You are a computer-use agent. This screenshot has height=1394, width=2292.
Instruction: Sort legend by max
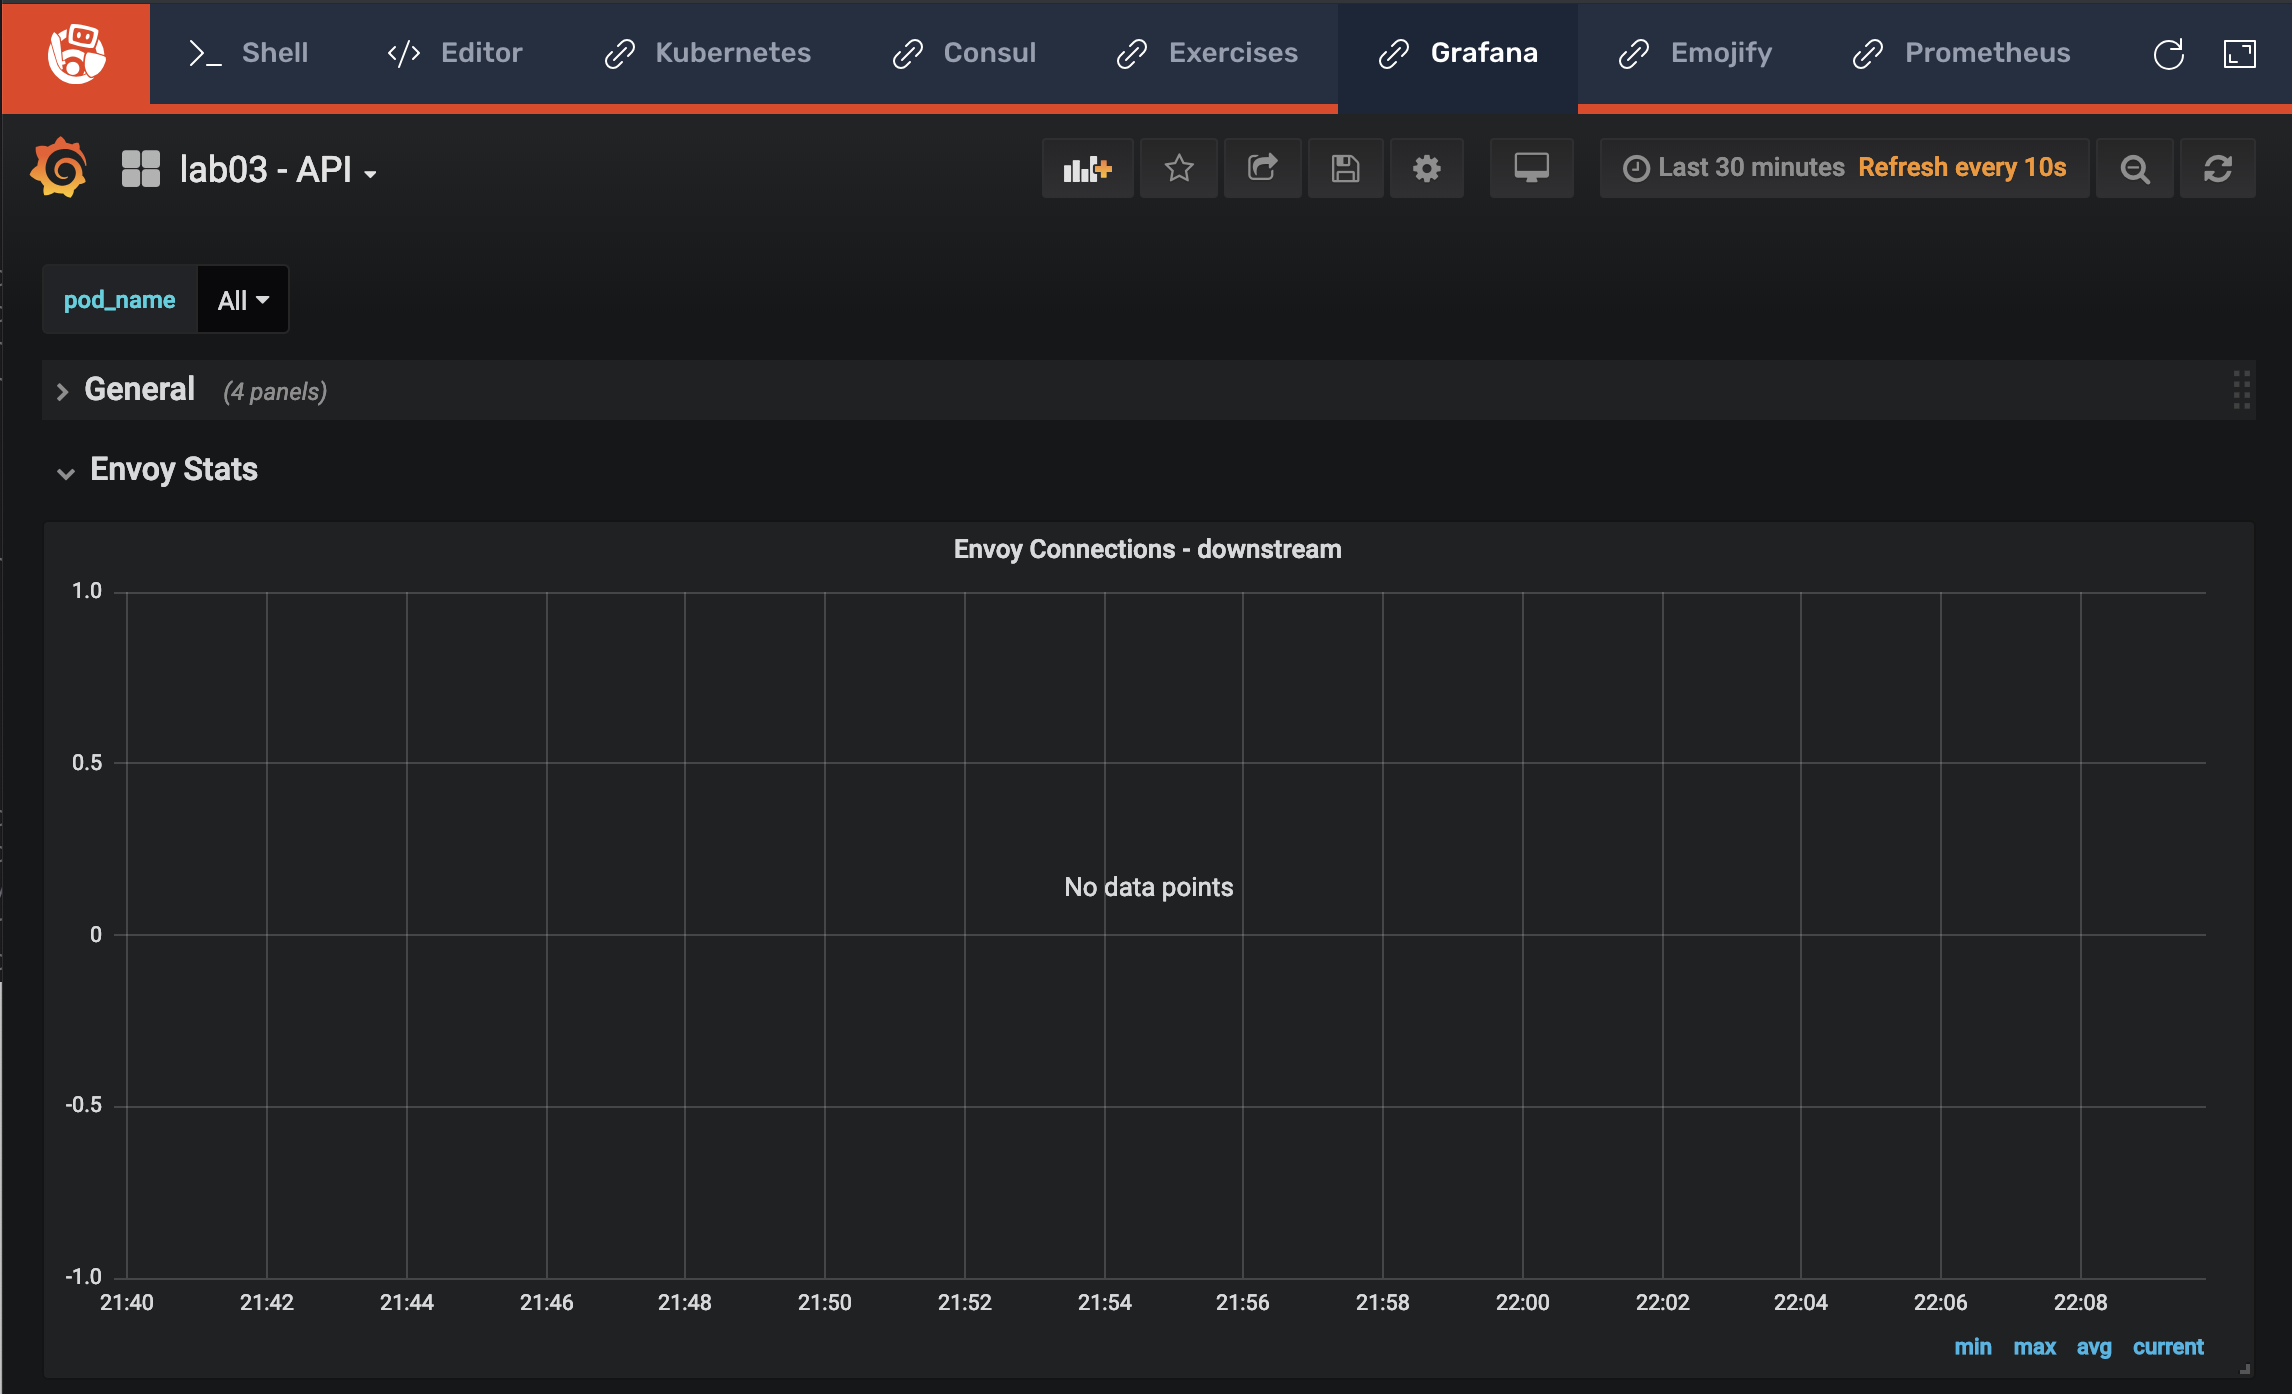[2034, 1347]
